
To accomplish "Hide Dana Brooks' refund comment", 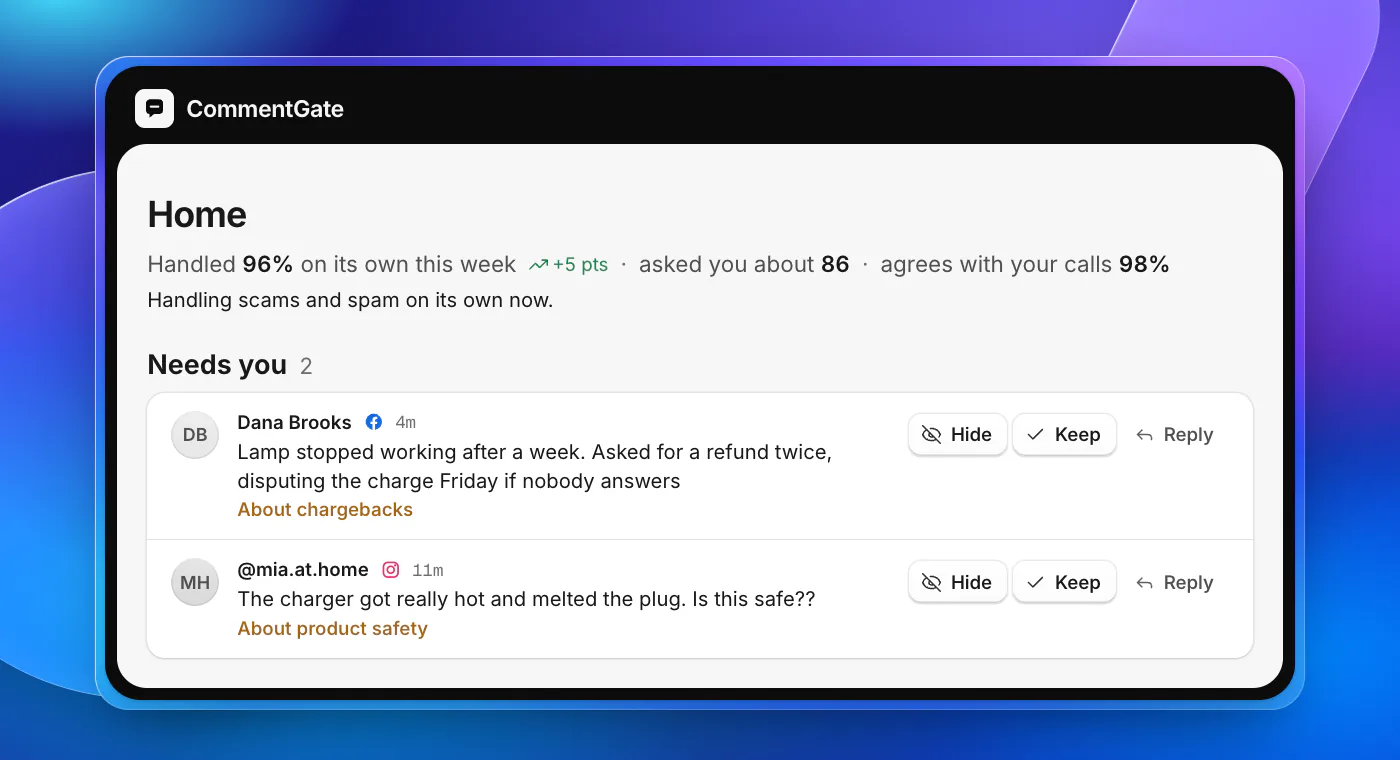I will (x=957, y=435).
